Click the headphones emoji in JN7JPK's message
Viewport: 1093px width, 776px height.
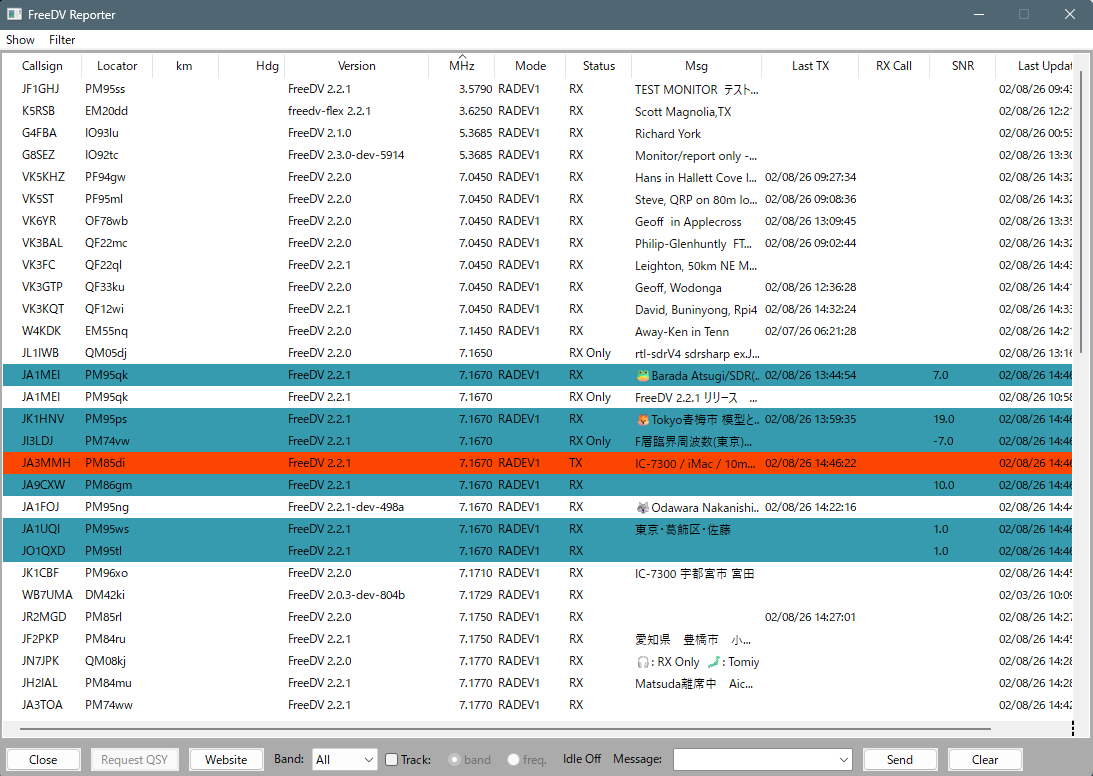pyautogui.click(x=643, y=662)
